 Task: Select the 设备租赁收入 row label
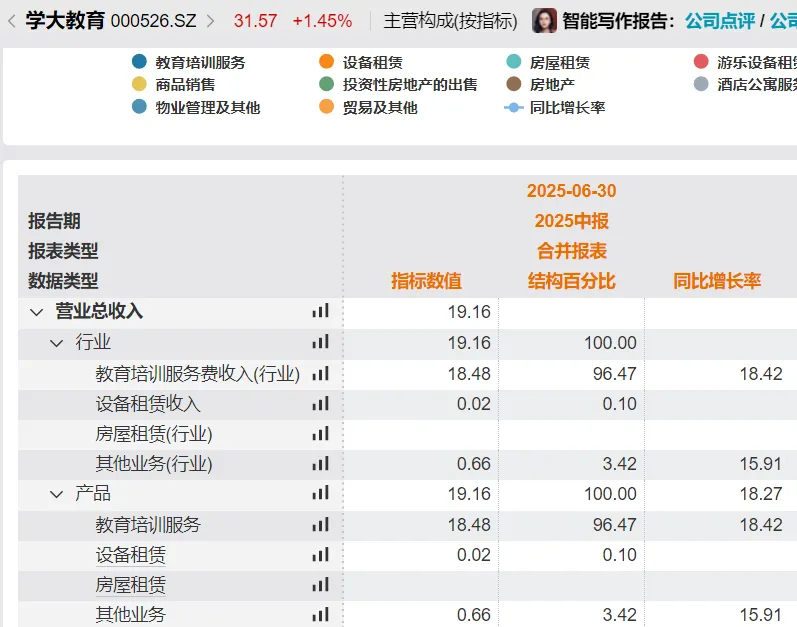(x=148, y=404)
